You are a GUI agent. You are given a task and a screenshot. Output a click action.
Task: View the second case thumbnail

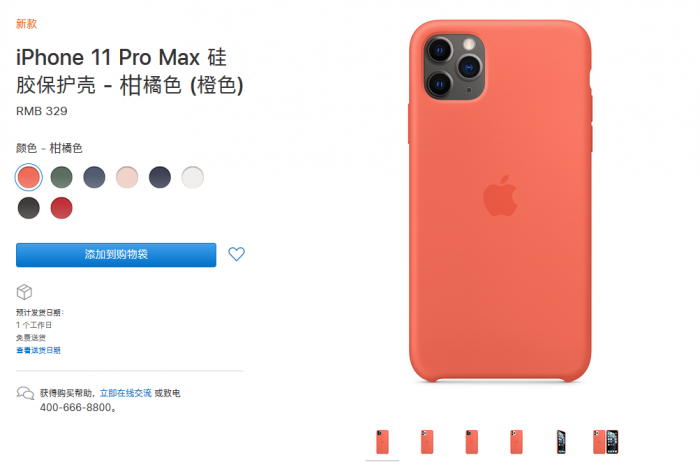427,442
